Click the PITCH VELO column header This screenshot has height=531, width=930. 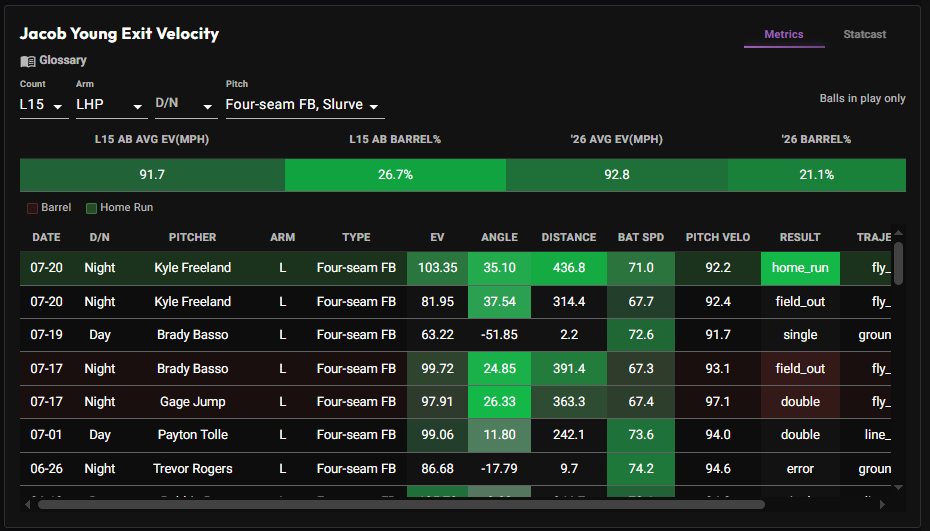718,237
